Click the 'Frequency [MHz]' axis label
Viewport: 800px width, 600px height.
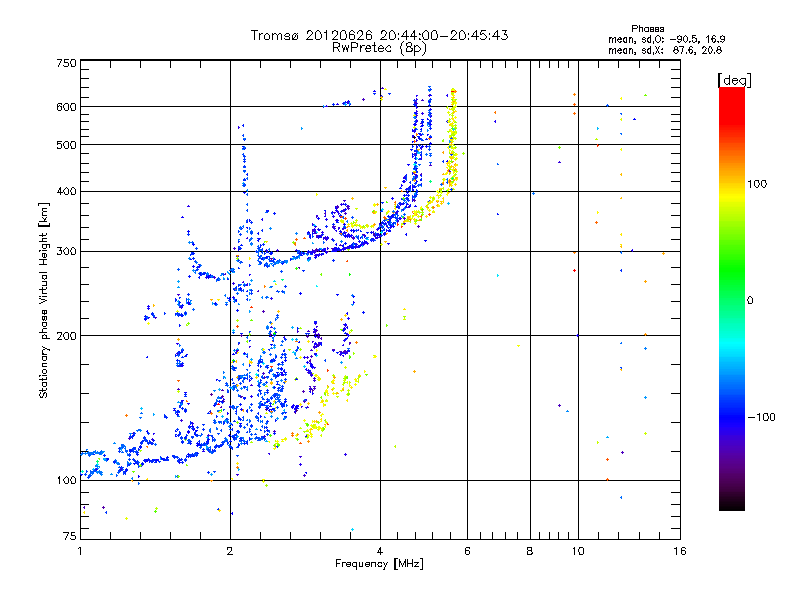[x=379, y=564]
